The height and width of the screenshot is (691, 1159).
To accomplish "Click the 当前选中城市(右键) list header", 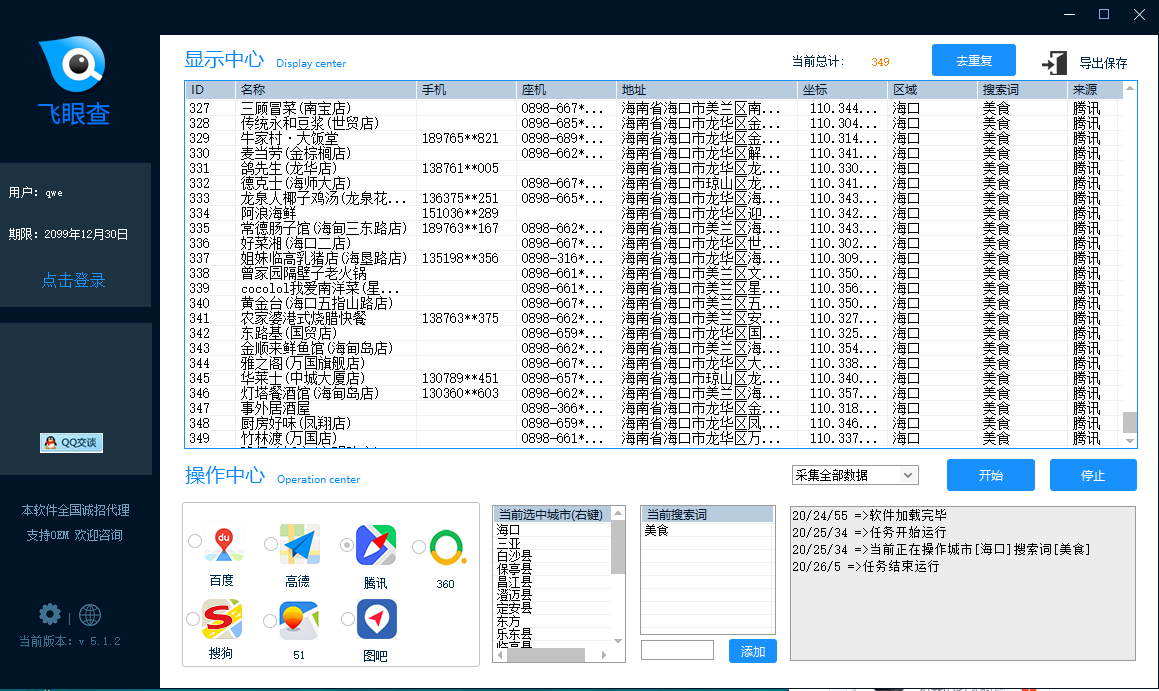I will (552, 514).
